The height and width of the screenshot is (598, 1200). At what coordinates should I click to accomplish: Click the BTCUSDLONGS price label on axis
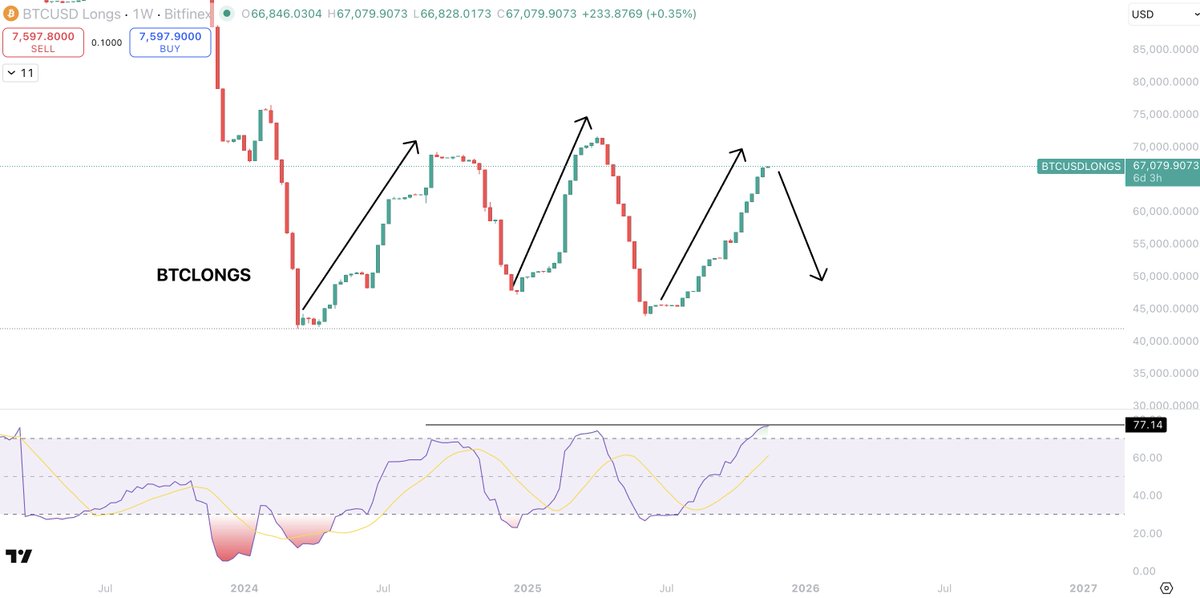[x=1080, y=167]
